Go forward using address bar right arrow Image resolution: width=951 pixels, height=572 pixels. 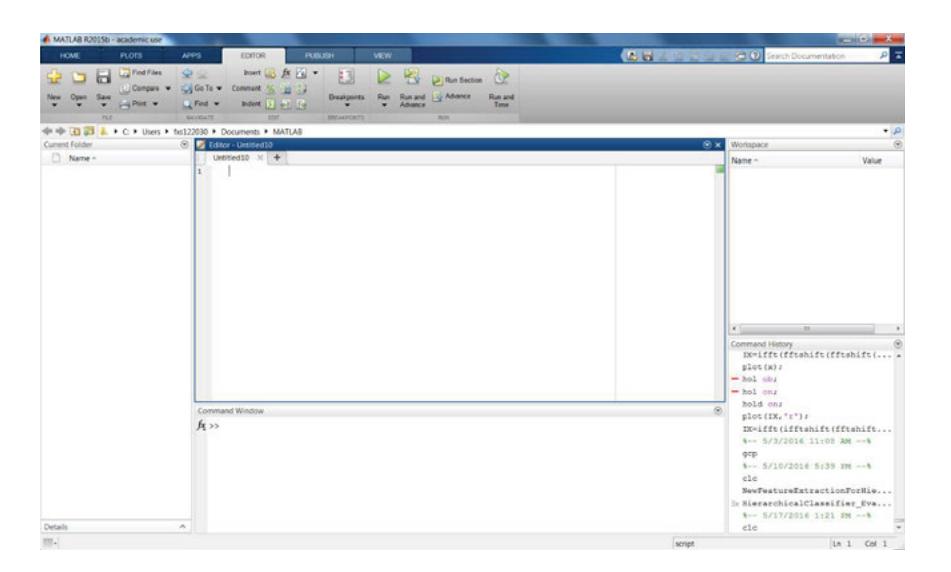pos(60,131)
